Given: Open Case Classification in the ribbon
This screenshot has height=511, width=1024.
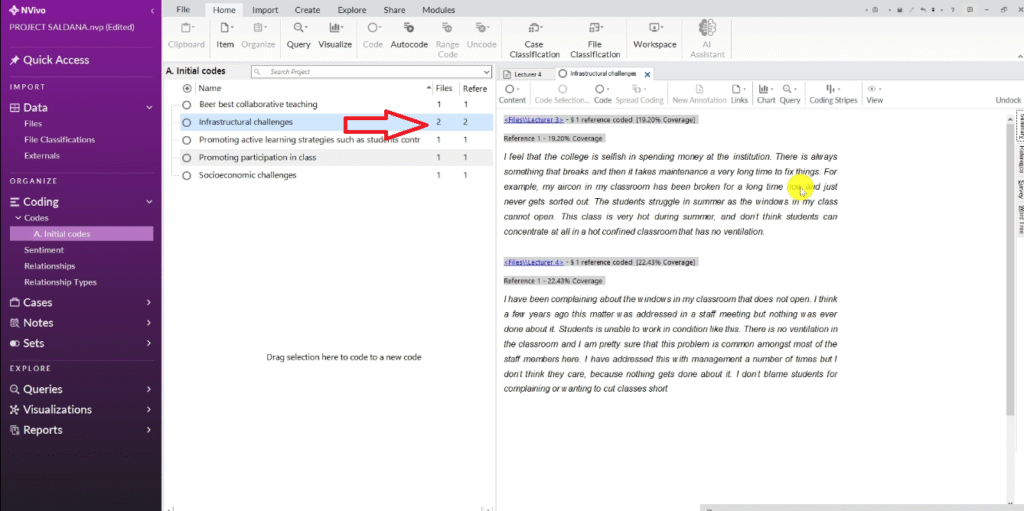Looking at the screenshot, I should (534, 34).
